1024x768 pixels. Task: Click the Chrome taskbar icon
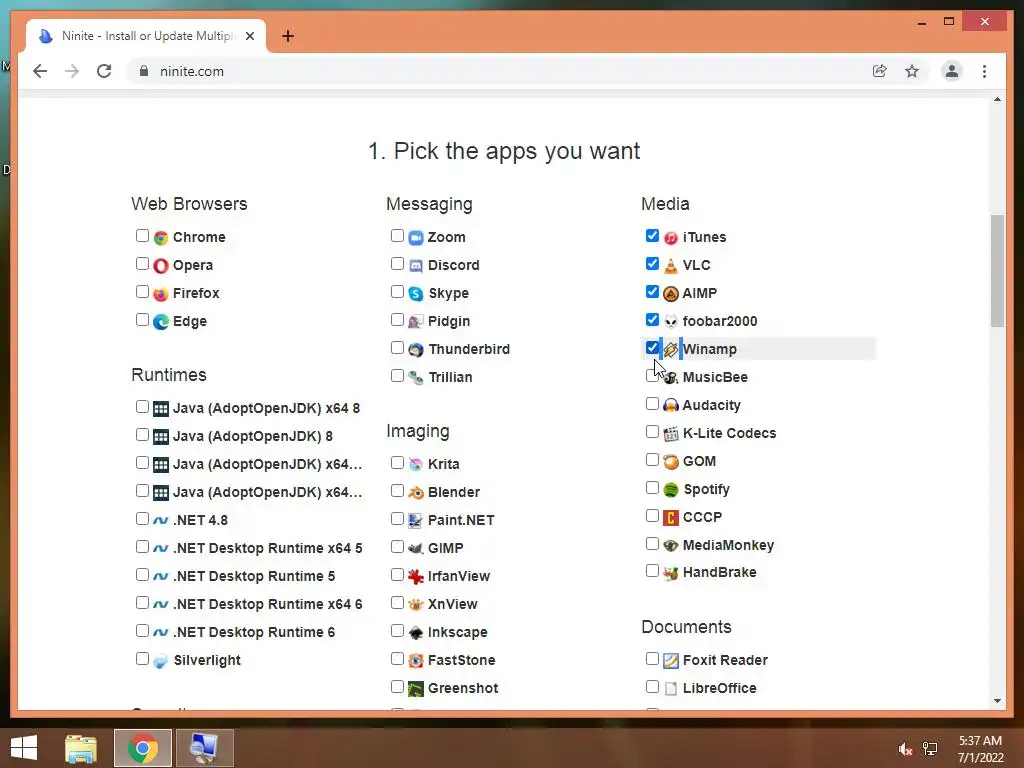pyautogui.click(x=142, y=748)
